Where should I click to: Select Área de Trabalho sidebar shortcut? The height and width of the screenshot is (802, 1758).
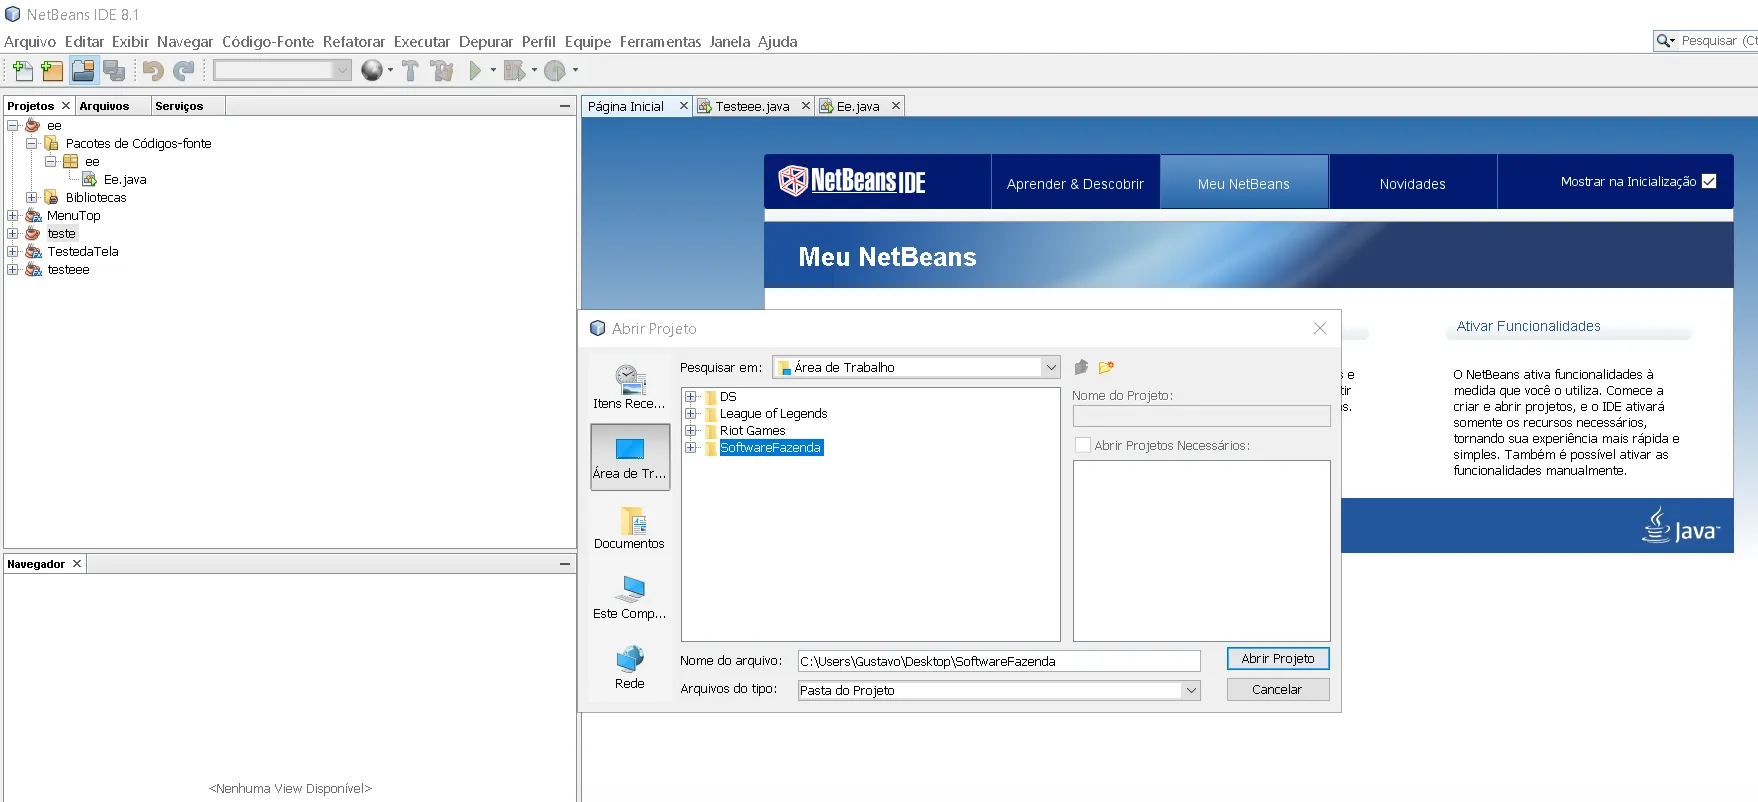(x=630, y=457)
